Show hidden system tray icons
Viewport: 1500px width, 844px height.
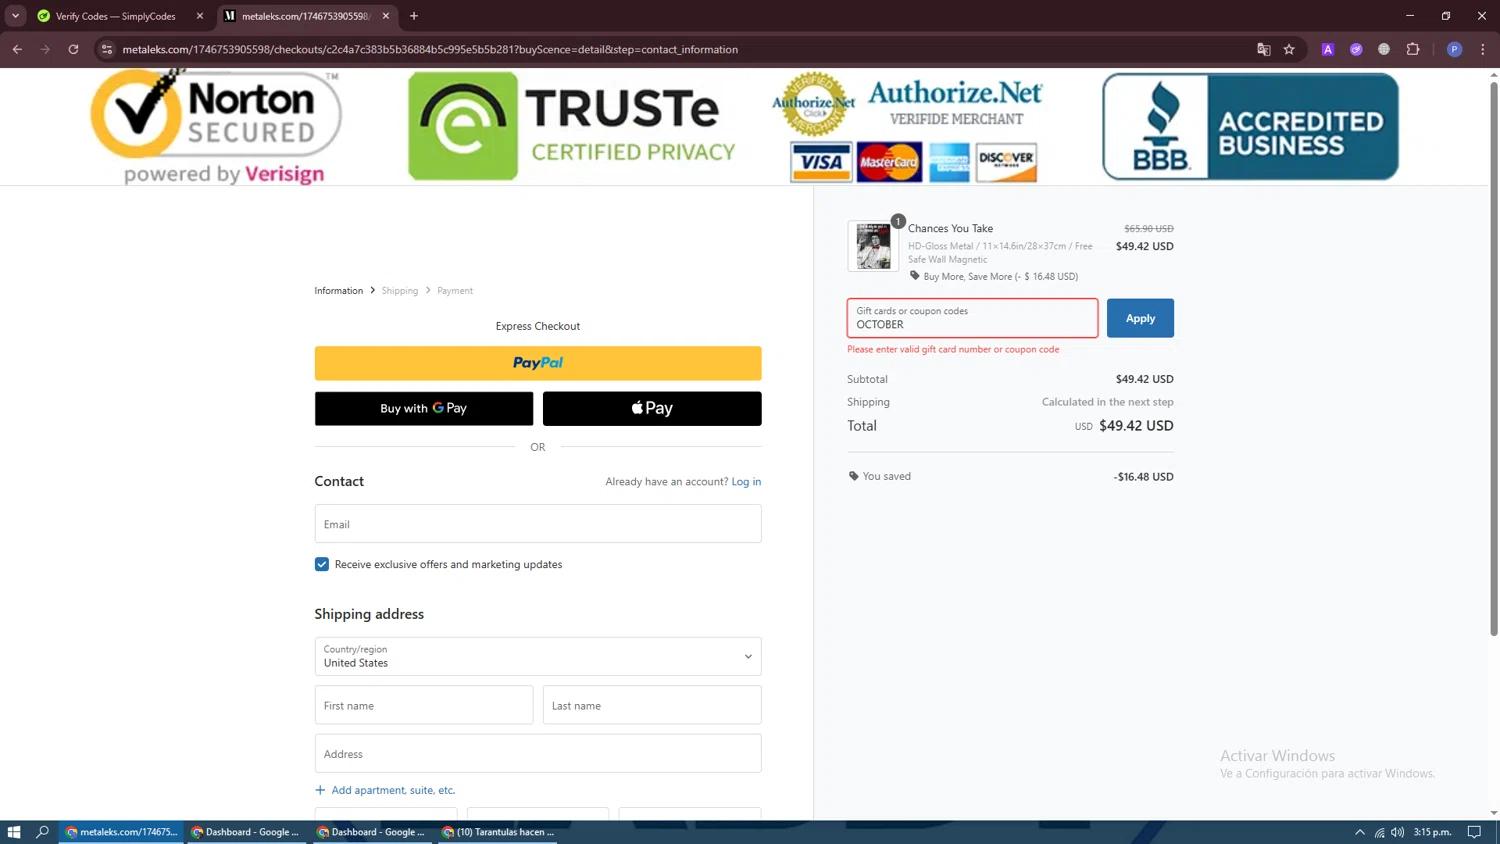click(x=1359, y=832)
